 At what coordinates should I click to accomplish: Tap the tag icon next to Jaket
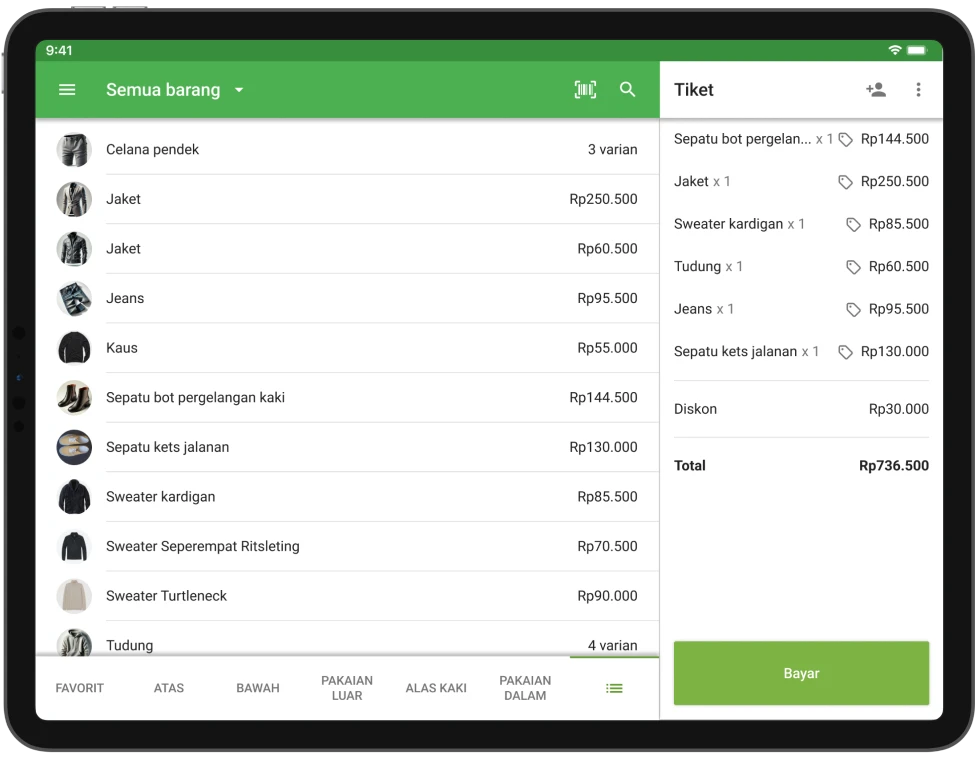pos(845,182)
